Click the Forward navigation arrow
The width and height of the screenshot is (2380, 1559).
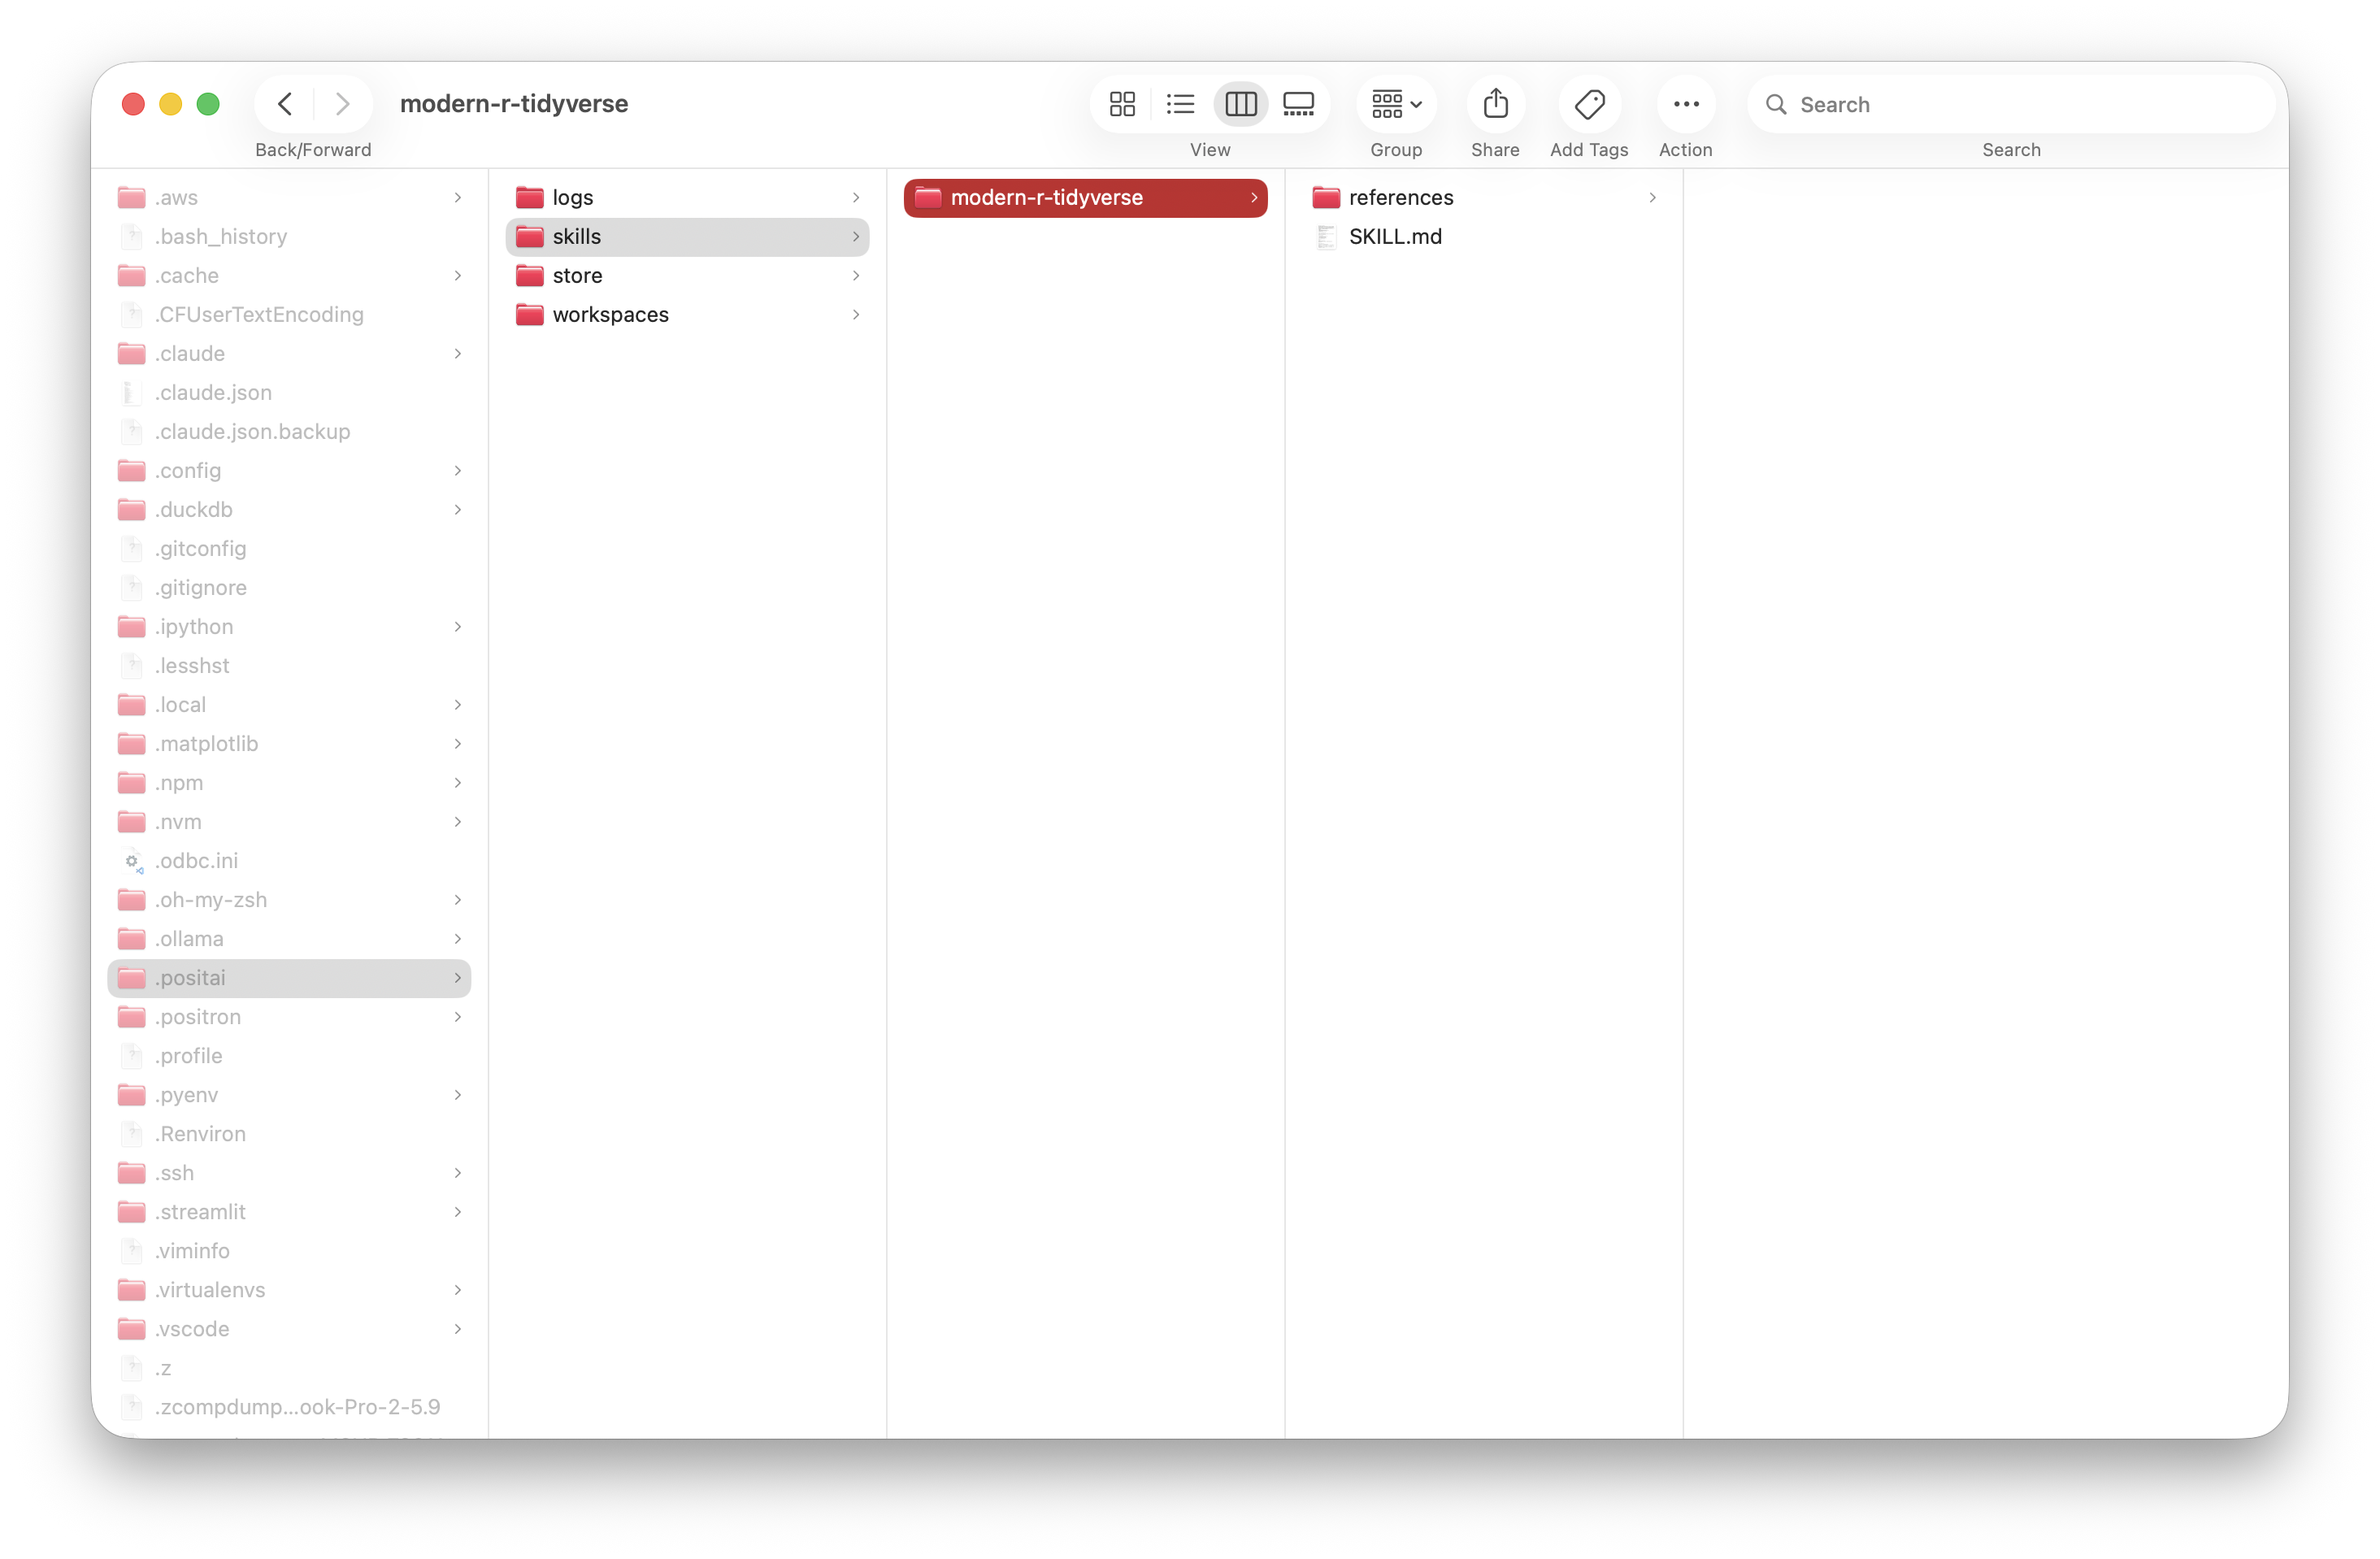pyautogui.click(x=343, y=104)
